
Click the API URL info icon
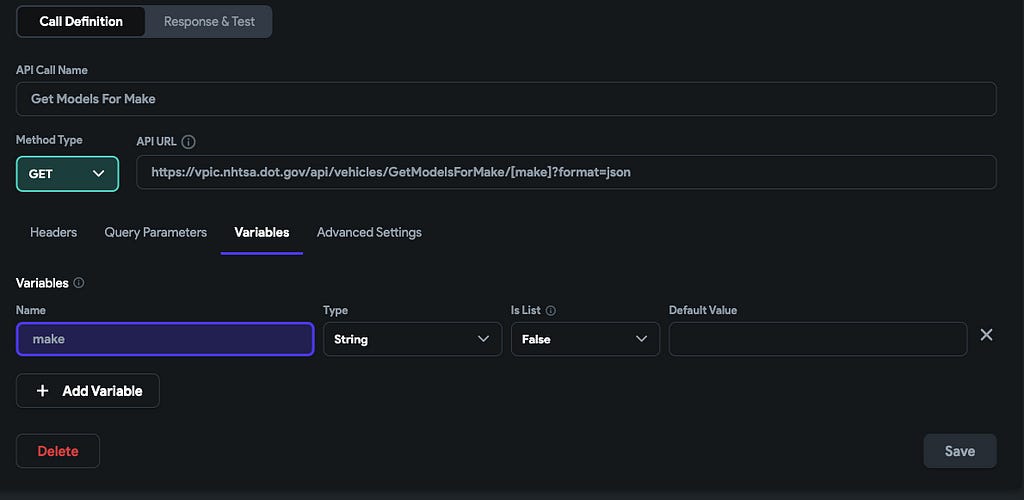coord(189,142)
